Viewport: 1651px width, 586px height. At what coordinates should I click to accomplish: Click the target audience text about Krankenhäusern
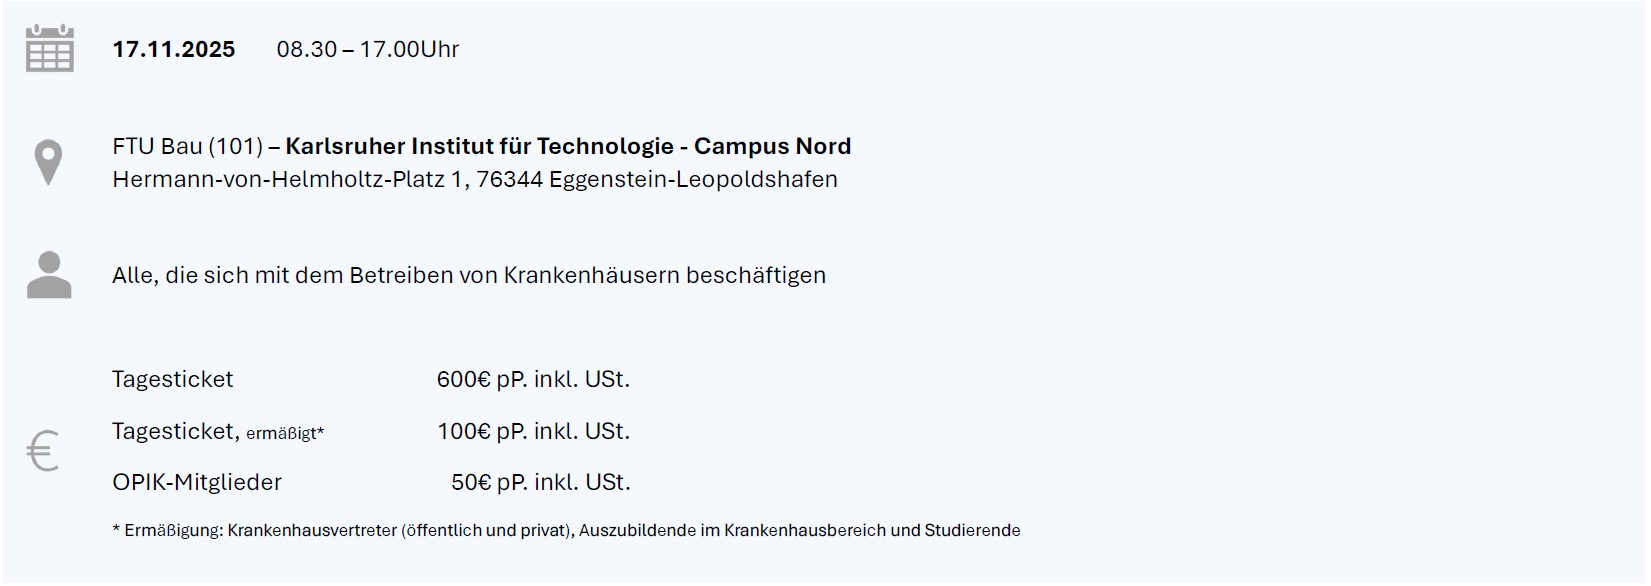click(x=469, y=276)
